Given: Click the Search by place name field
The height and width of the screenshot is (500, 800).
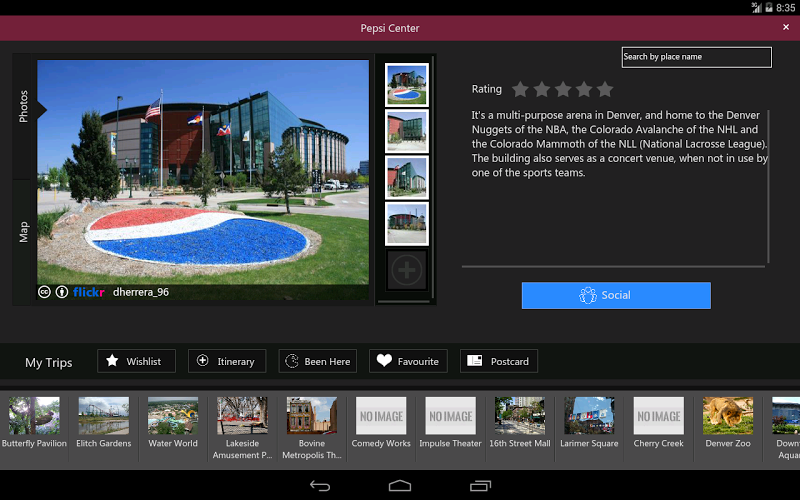Looking at the screenshot, I should (696, 57).
